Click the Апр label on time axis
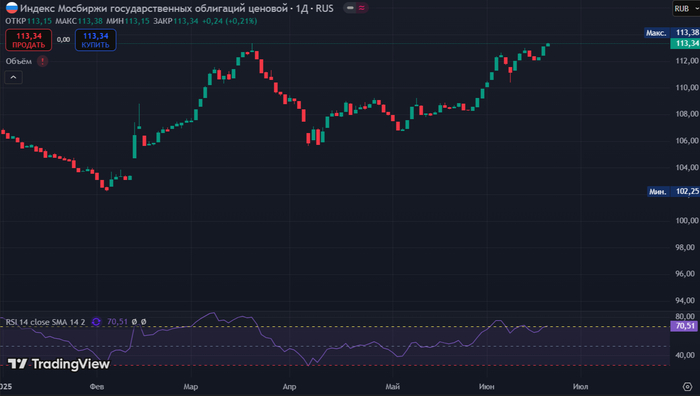The image size is (700, 396). pyautogui.click(x=289, y=387)
